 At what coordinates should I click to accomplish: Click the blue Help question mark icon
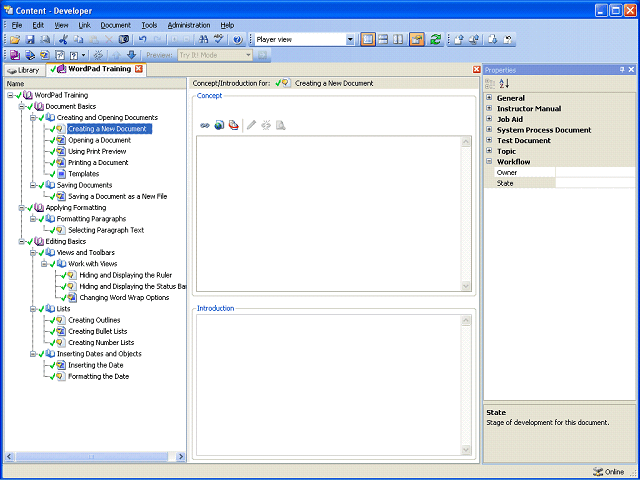tap(238, 40)
